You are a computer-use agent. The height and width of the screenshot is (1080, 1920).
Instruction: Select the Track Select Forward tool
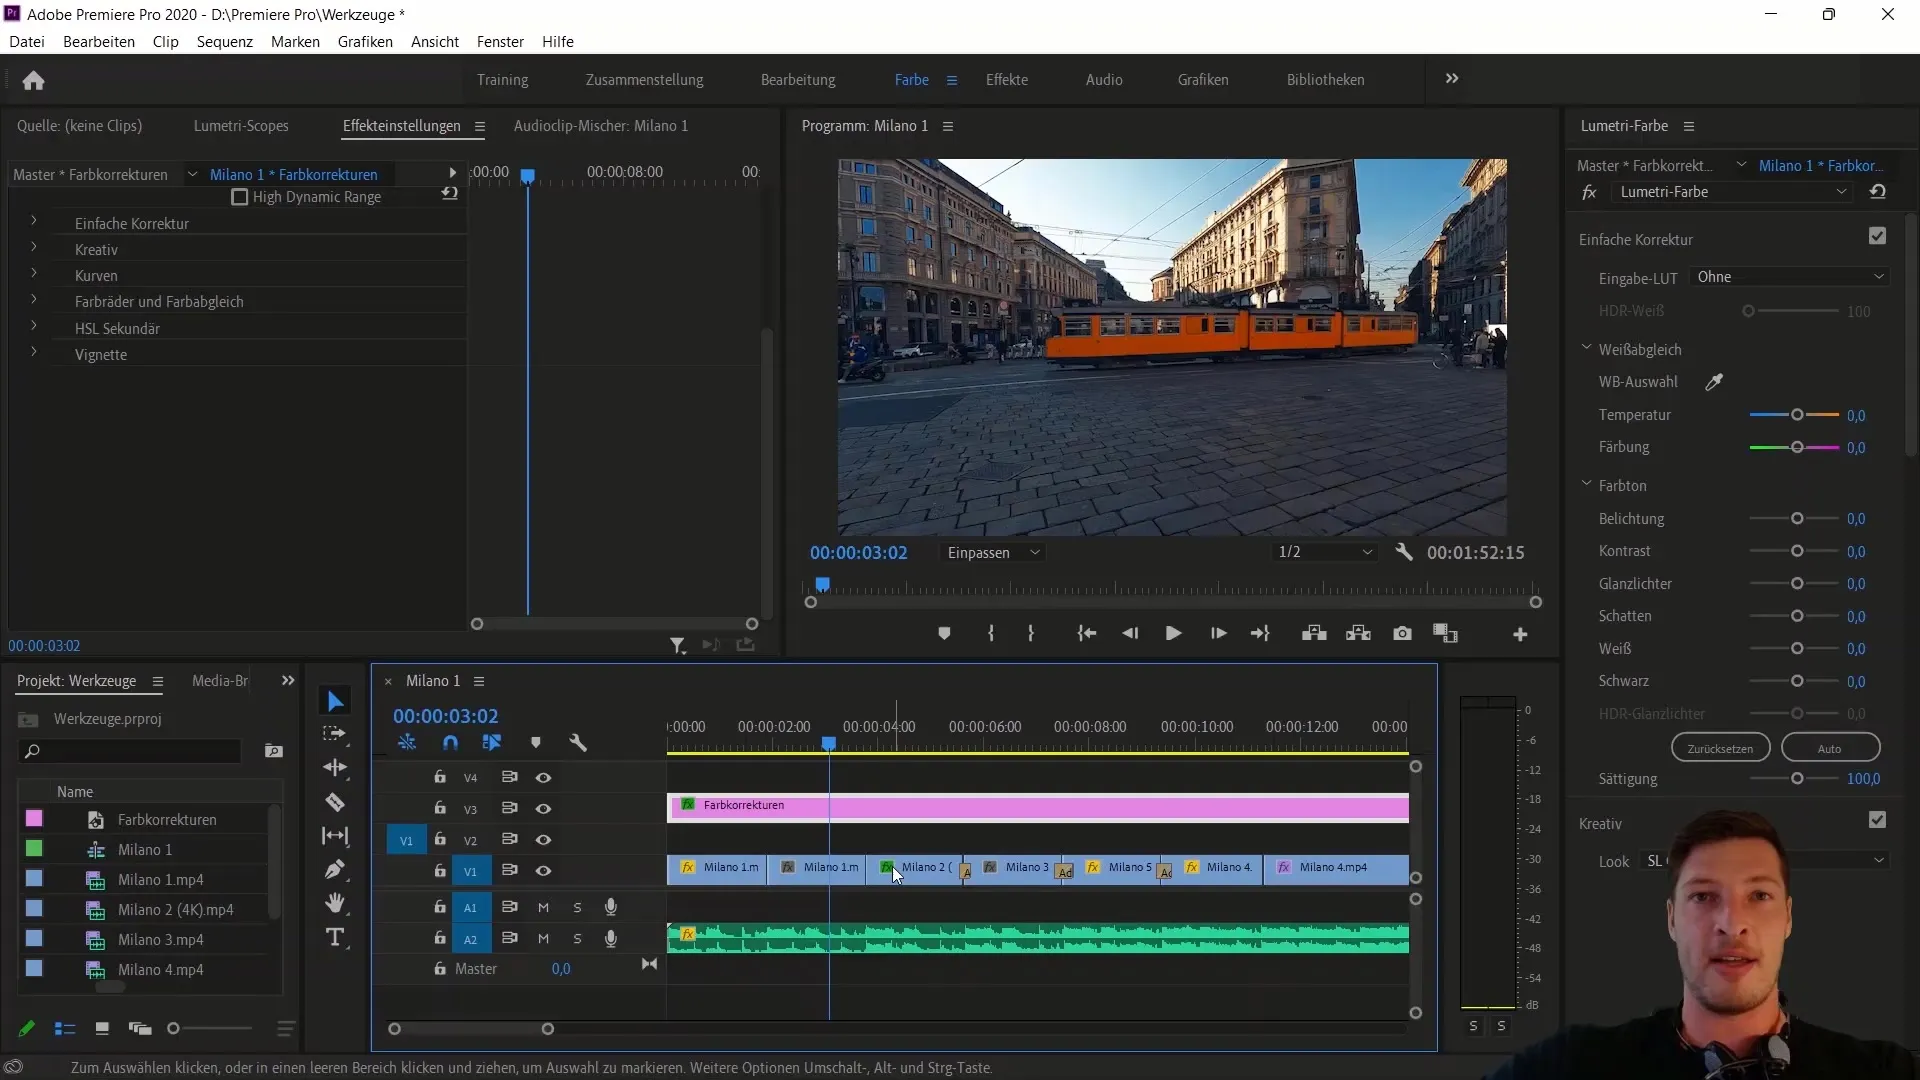pyautogui.click(x=335, y=734)
